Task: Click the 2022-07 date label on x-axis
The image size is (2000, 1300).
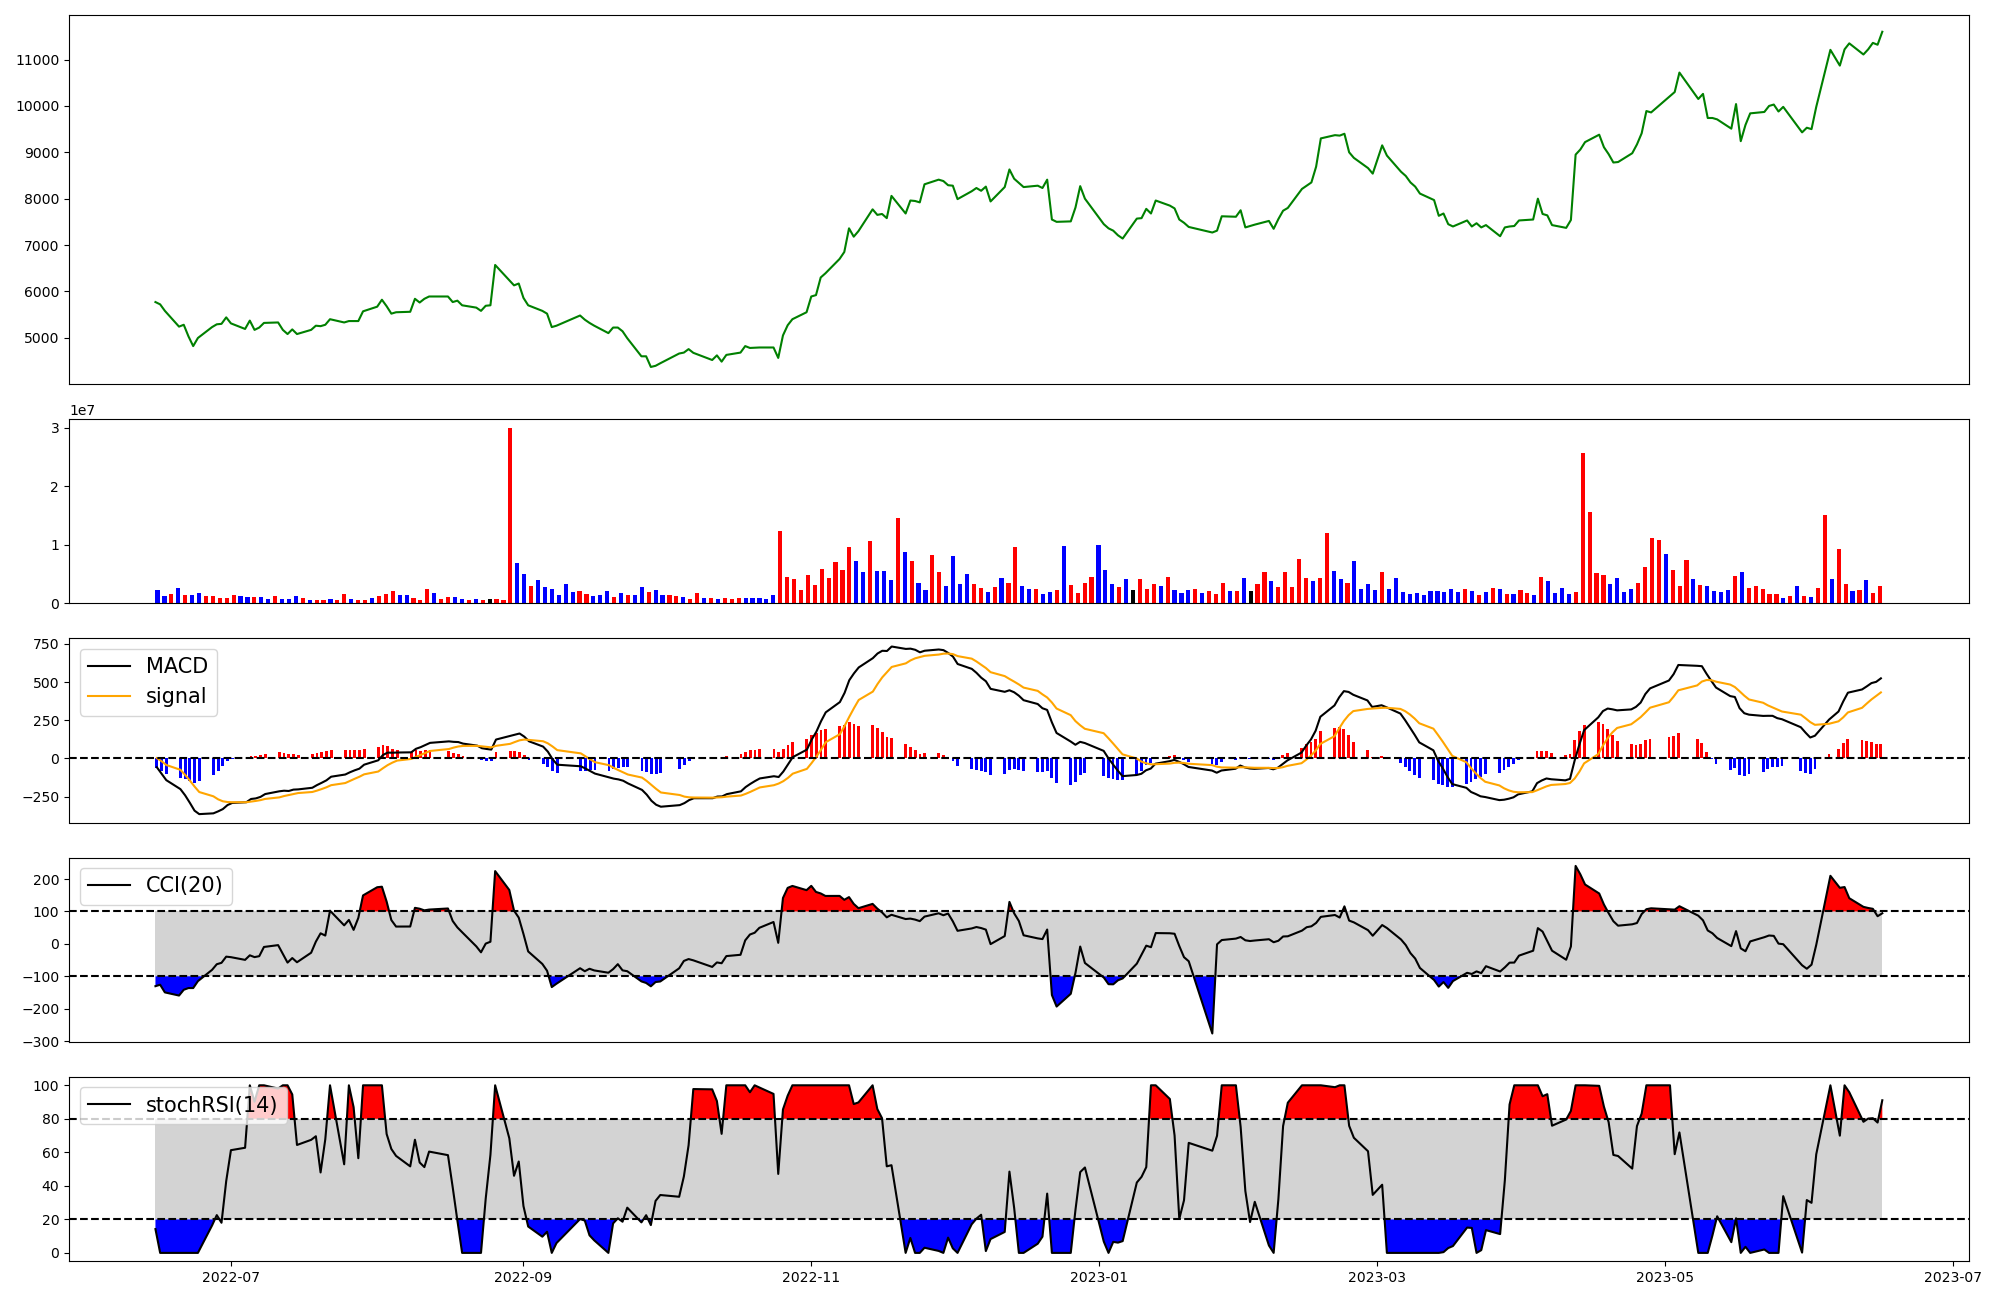Action: pyautogui.click(x=232, y=1277)
